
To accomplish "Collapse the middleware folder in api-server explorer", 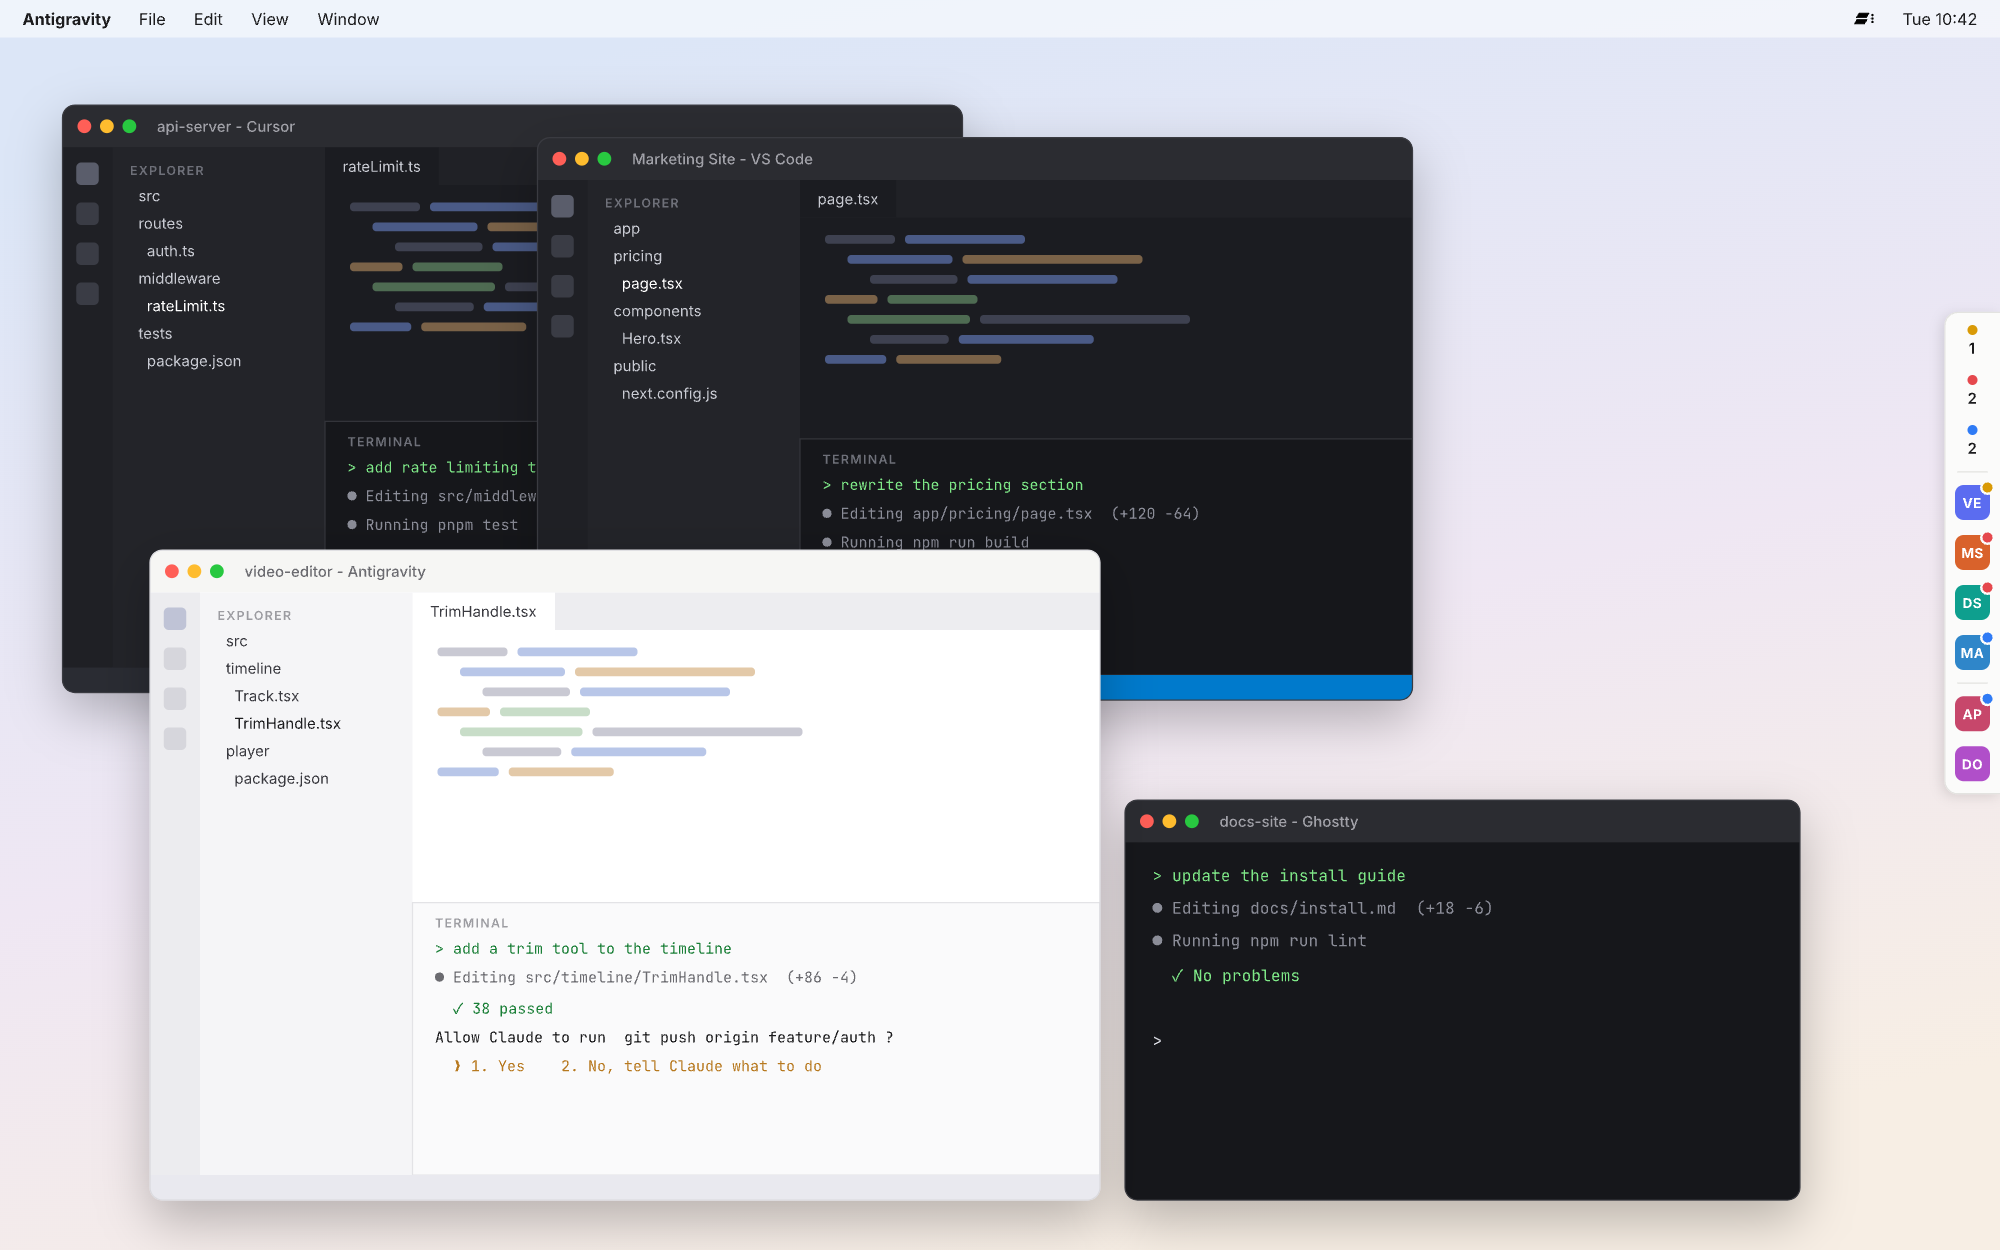I will [x=179, y=278].
